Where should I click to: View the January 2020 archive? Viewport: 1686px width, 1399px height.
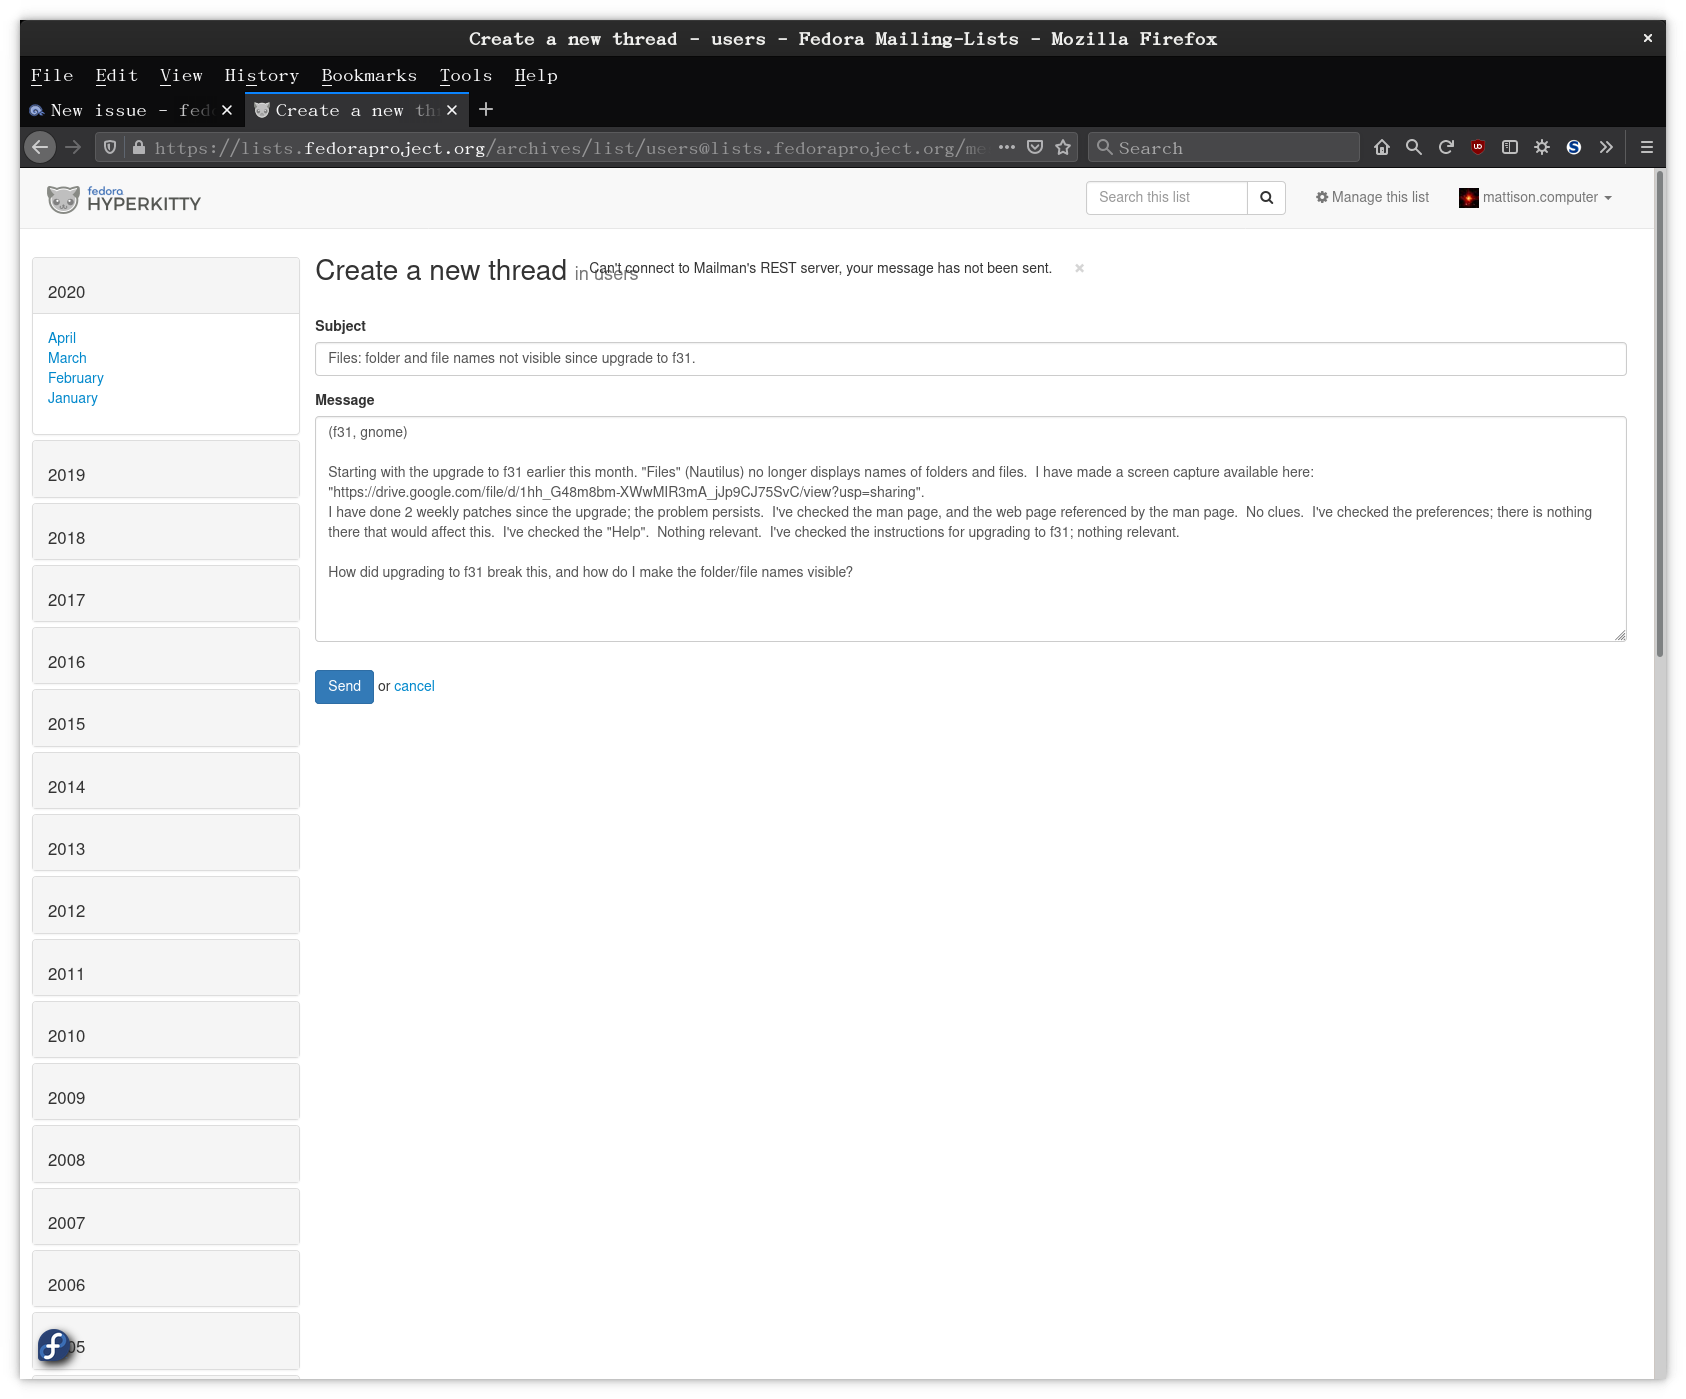coord(73,398)
